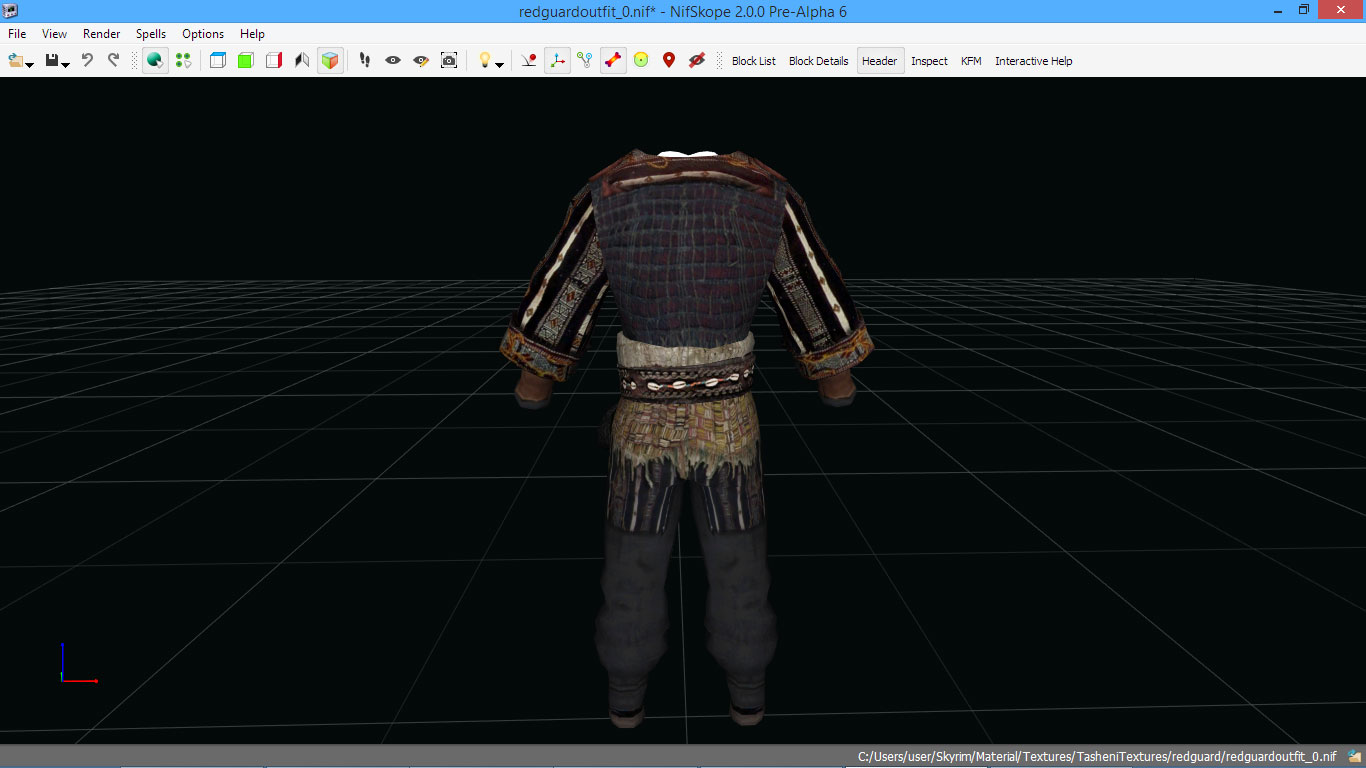Open Interactive Help

[x=1033, y=61]
